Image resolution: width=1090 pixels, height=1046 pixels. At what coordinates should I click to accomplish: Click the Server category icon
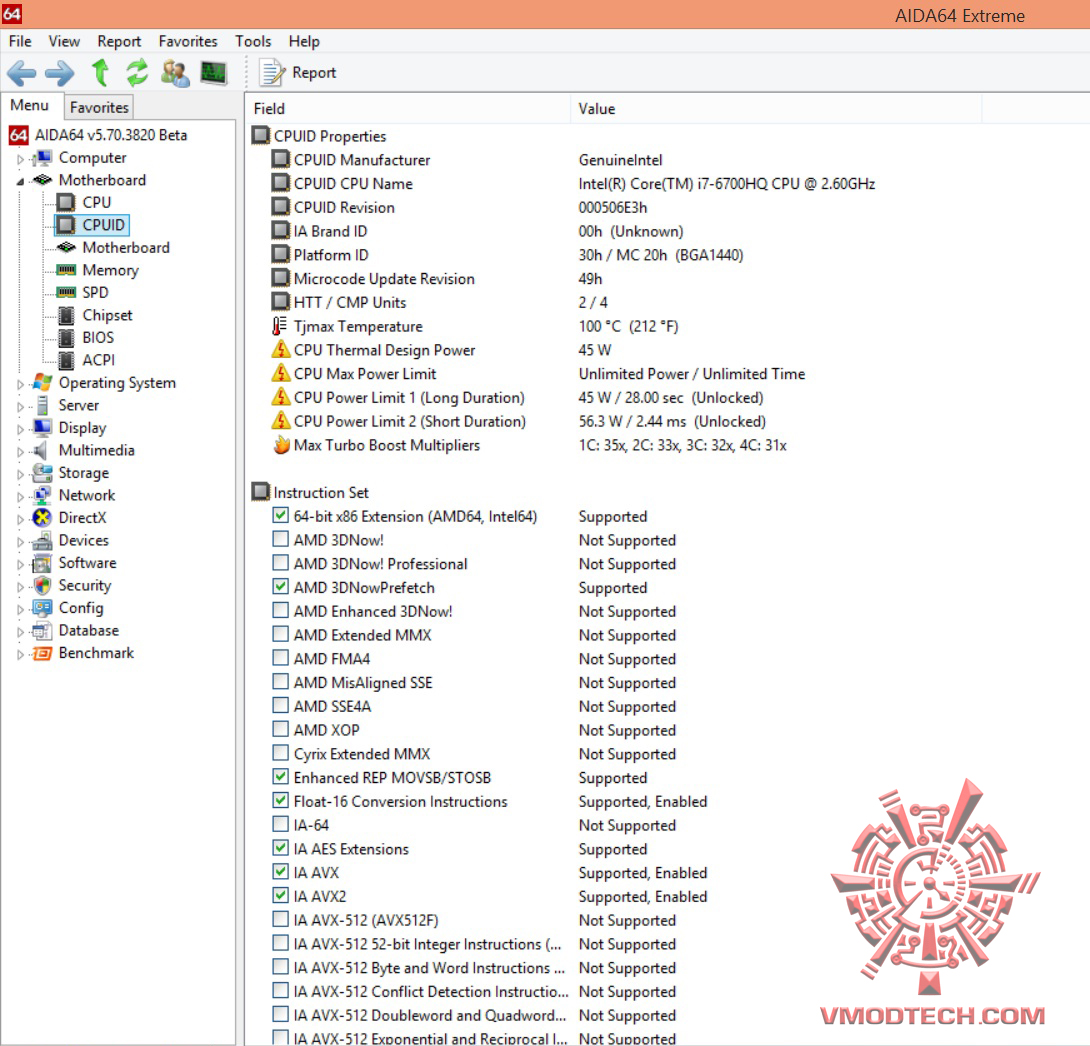point(42,405)
